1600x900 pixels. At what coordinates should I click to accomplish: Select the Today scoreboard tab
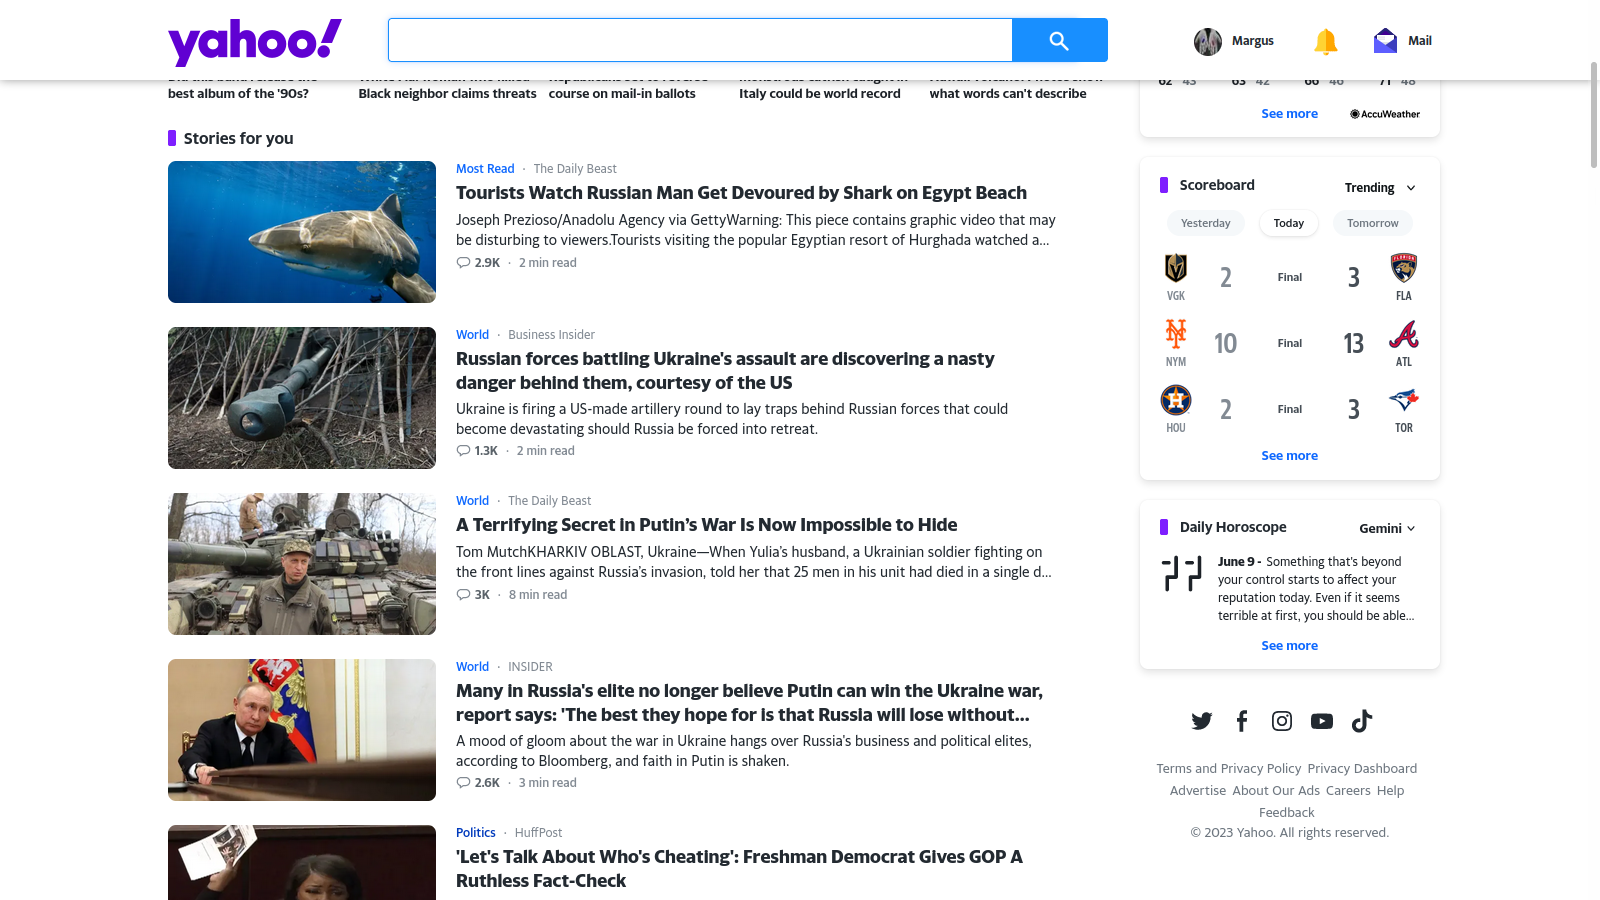click(1289, 223)
